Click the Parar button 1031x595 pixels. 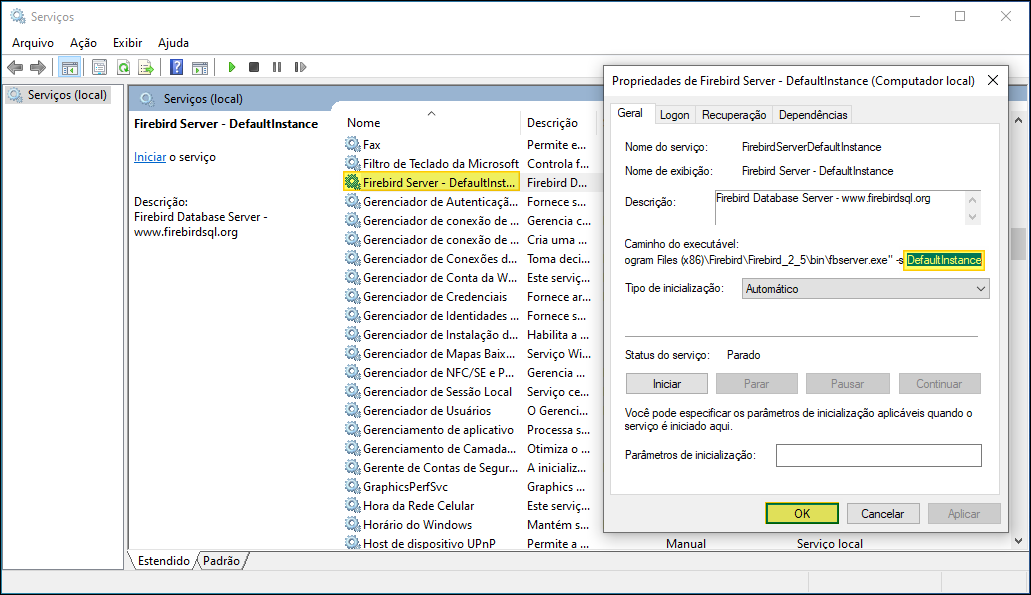756,384
